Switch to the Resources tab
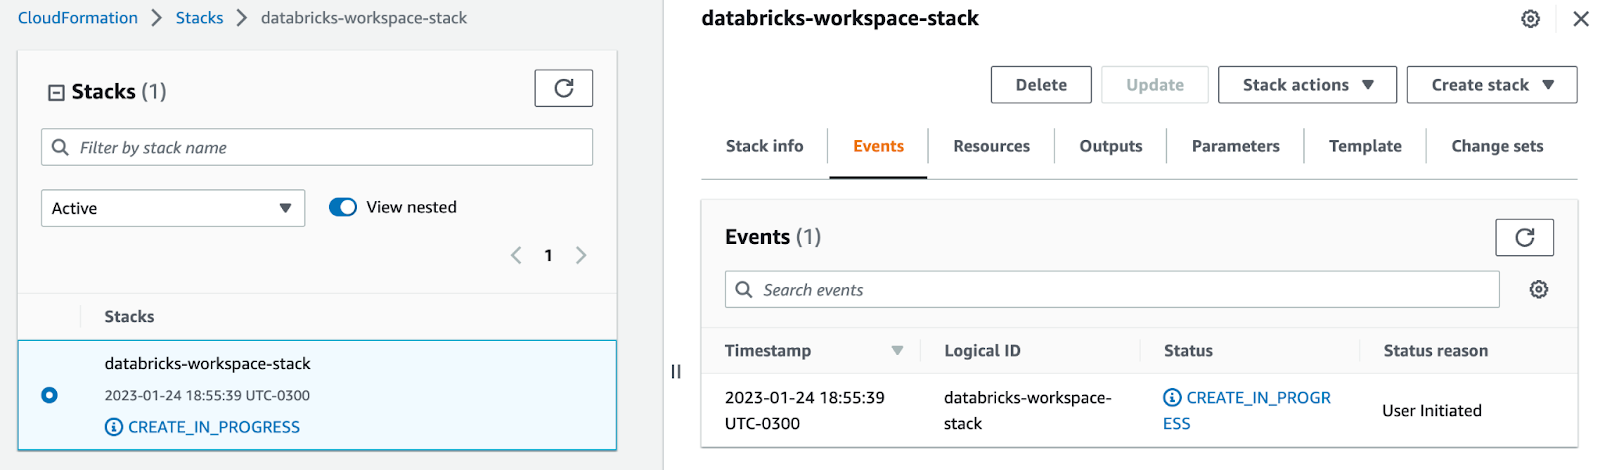The height and width of the screenshot is (470, 1600). pyautogui.click(x=991, y=146)
